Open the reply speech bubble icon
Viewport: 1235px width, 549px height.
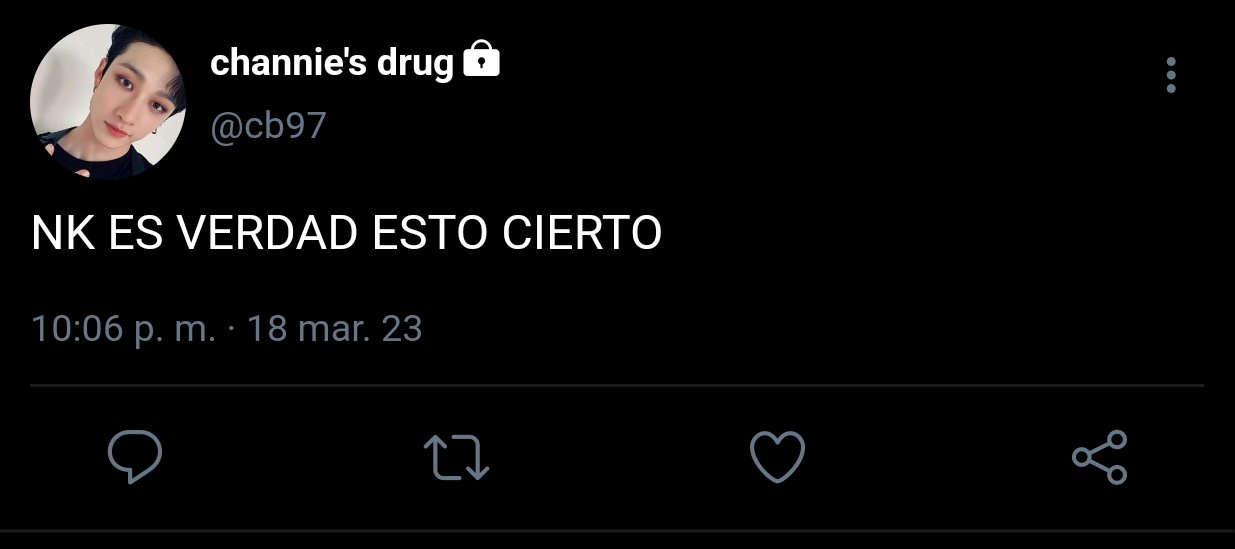click(x=134, y=457)
